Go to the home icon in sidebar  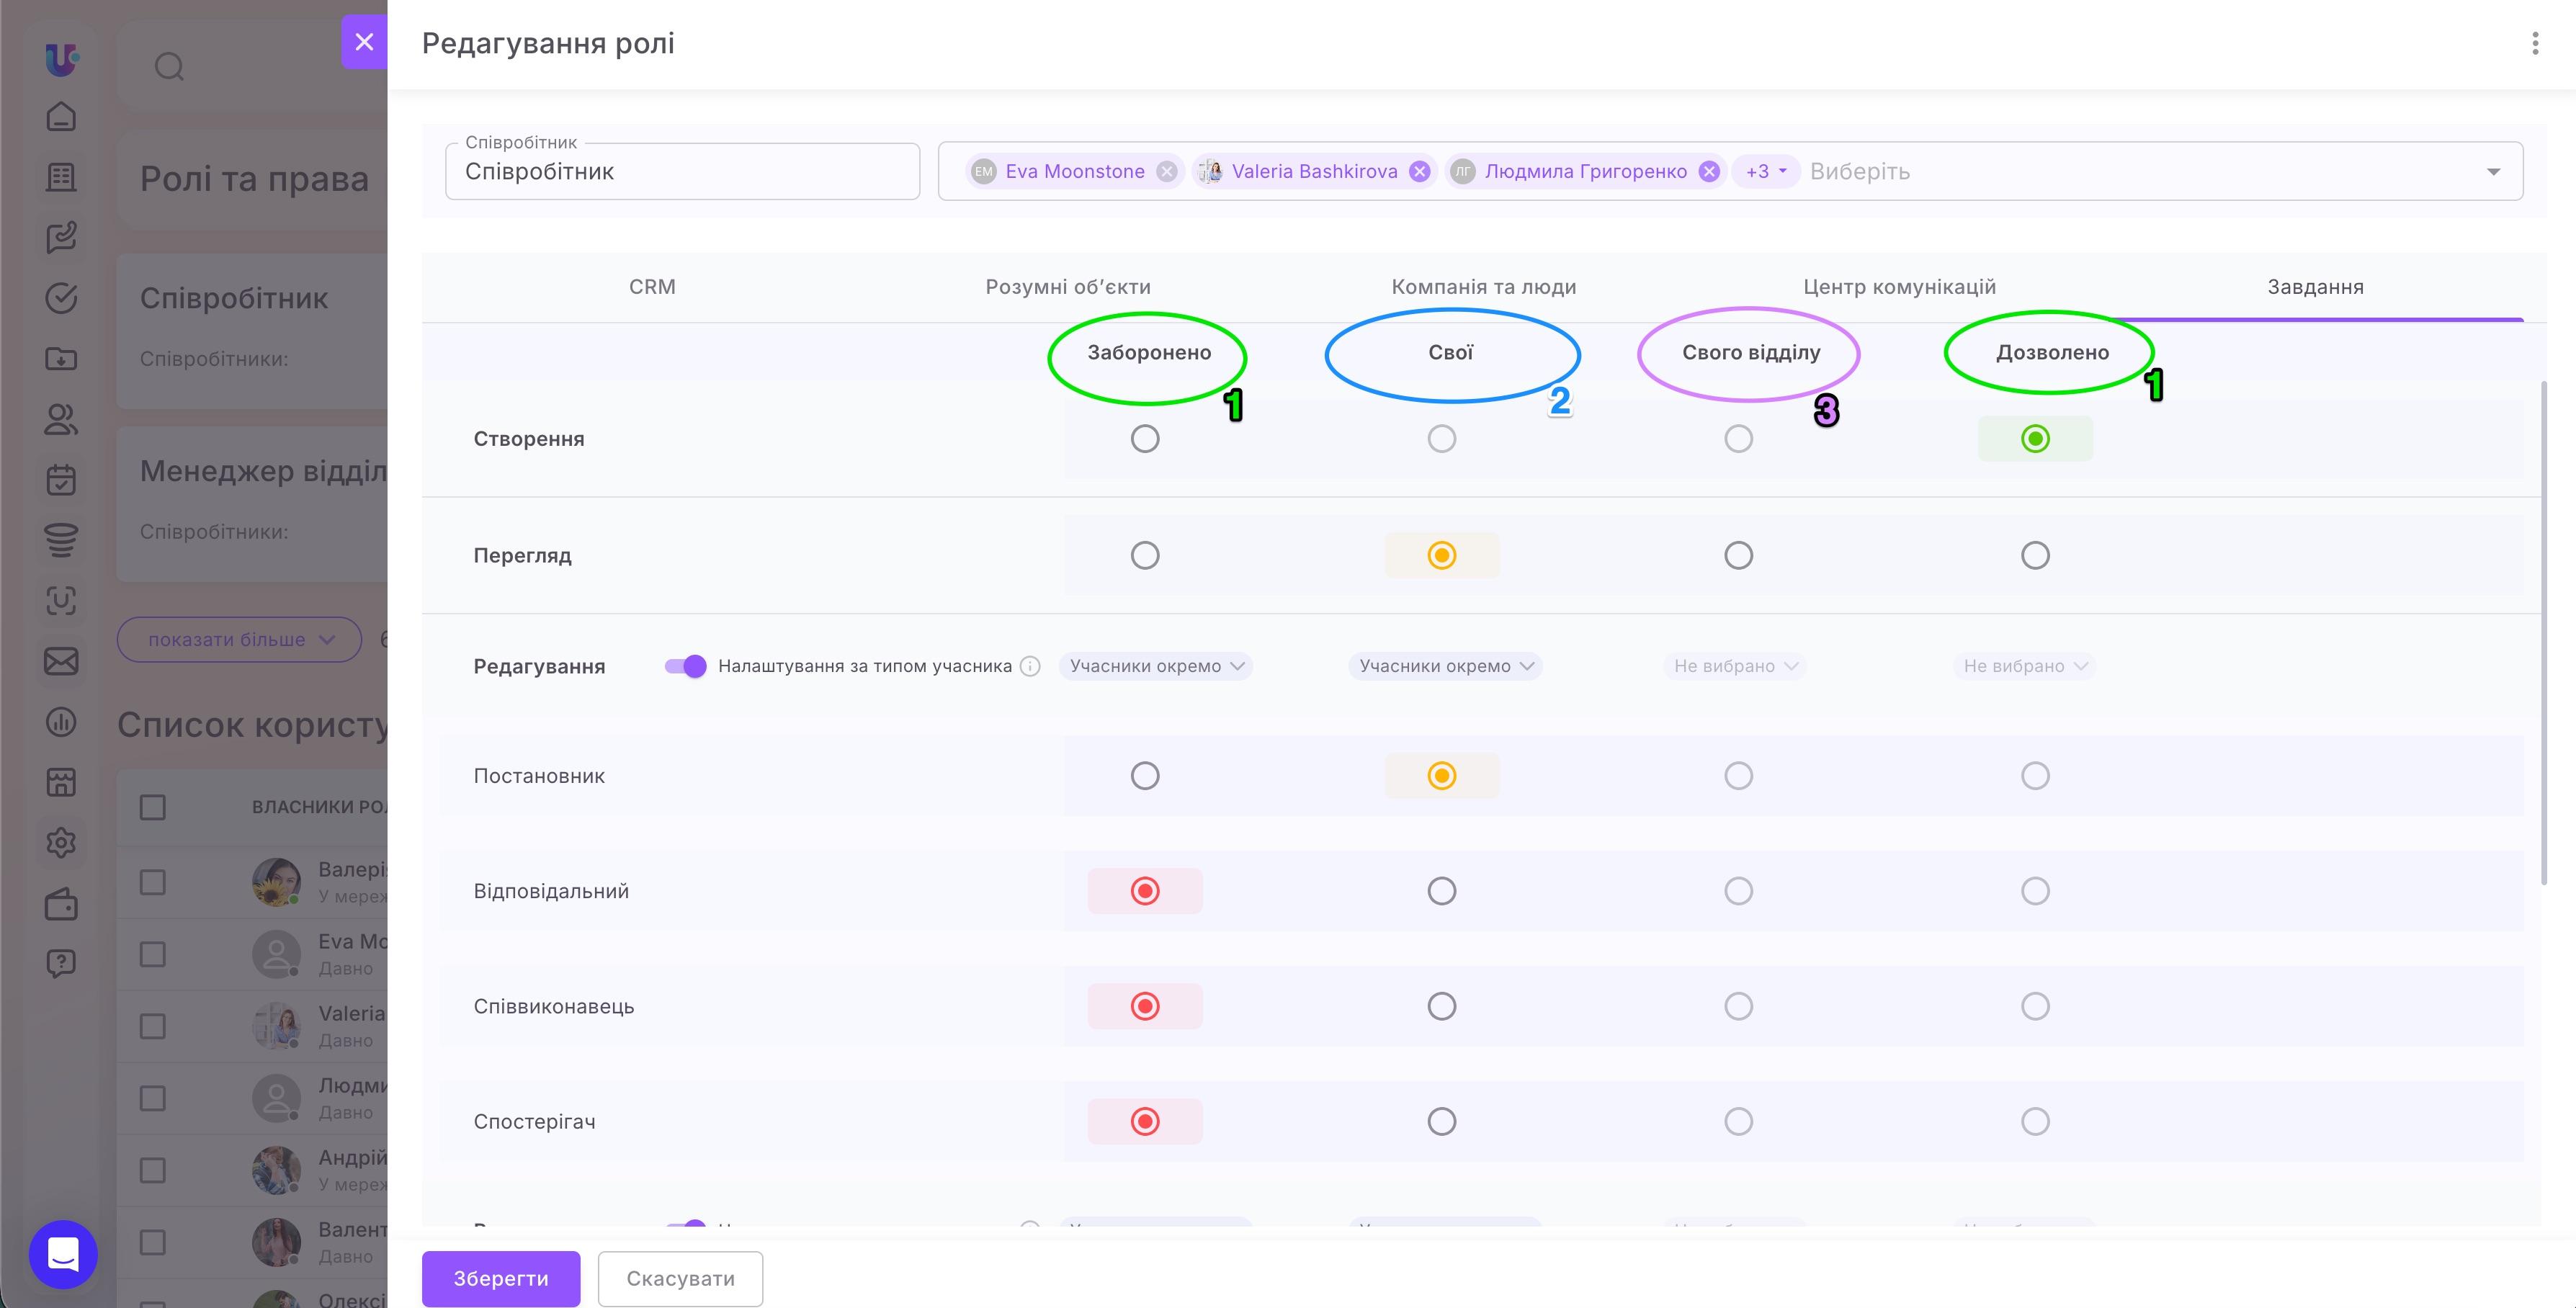coord(61,116)
